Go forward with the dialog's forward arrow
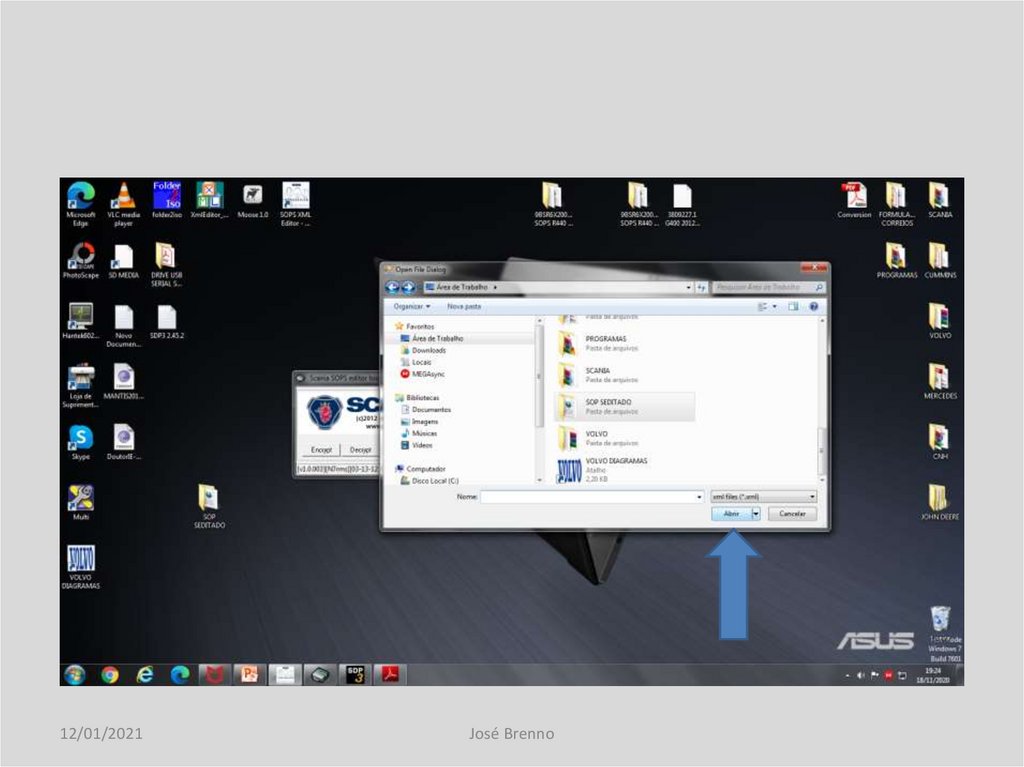 click(408, 287)
